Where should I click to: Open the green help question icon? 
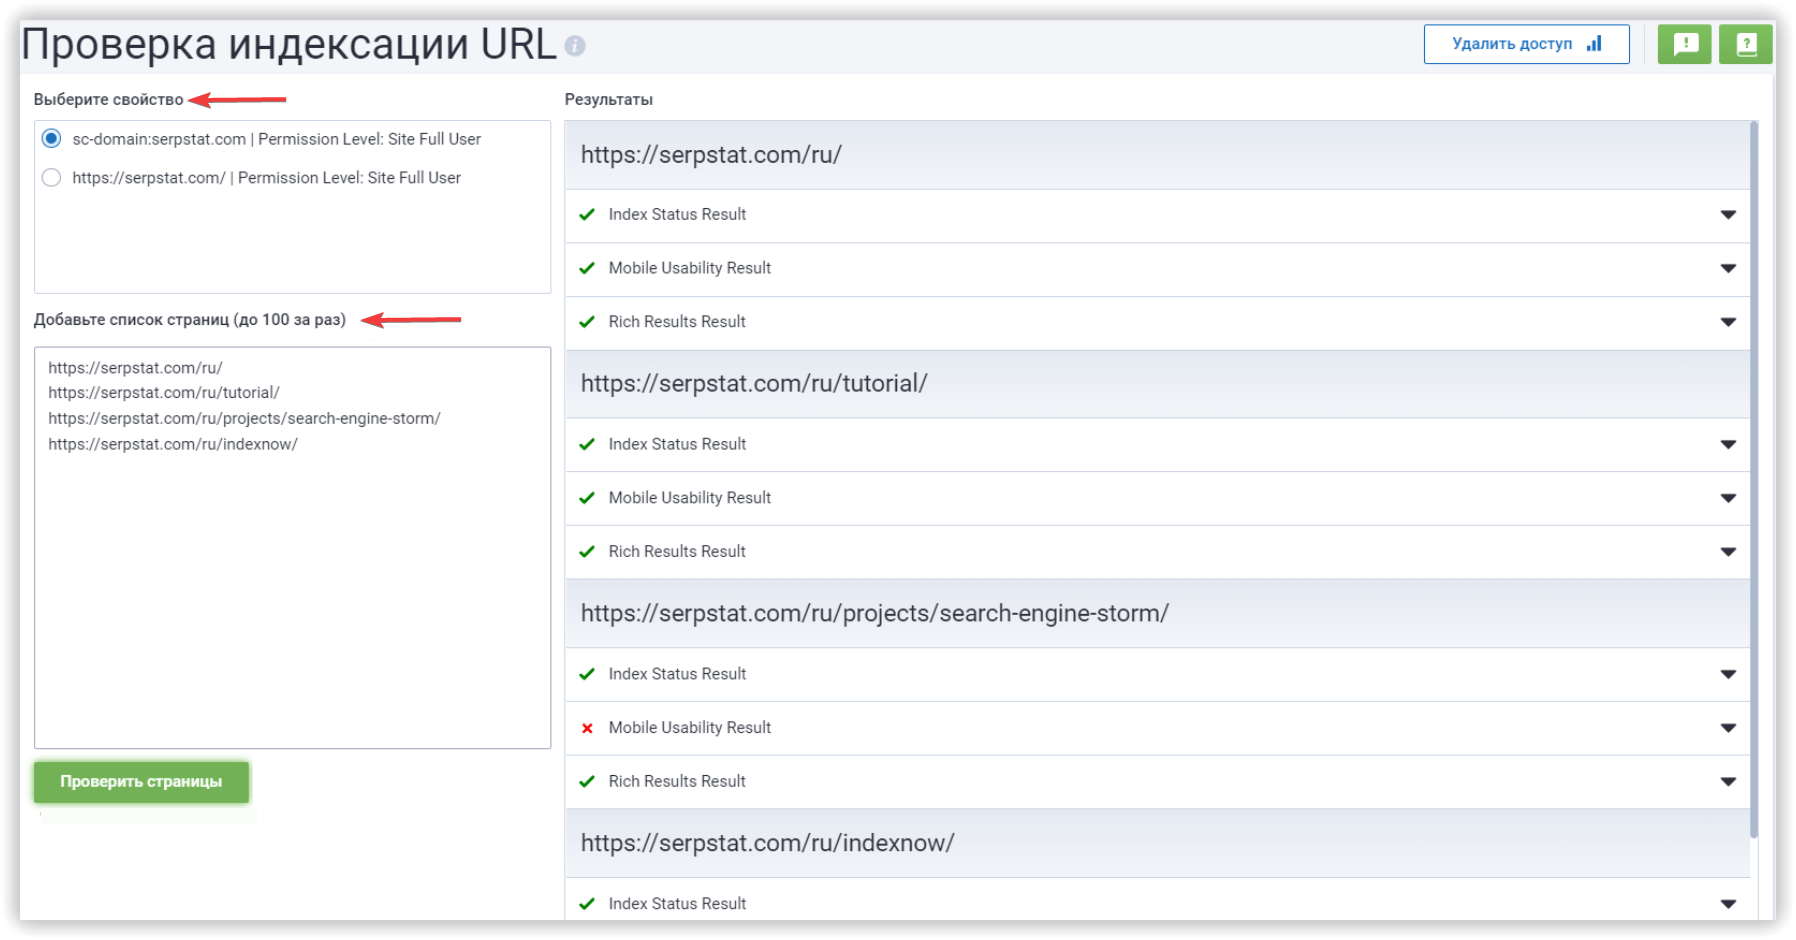click(x=1746, y=44)
